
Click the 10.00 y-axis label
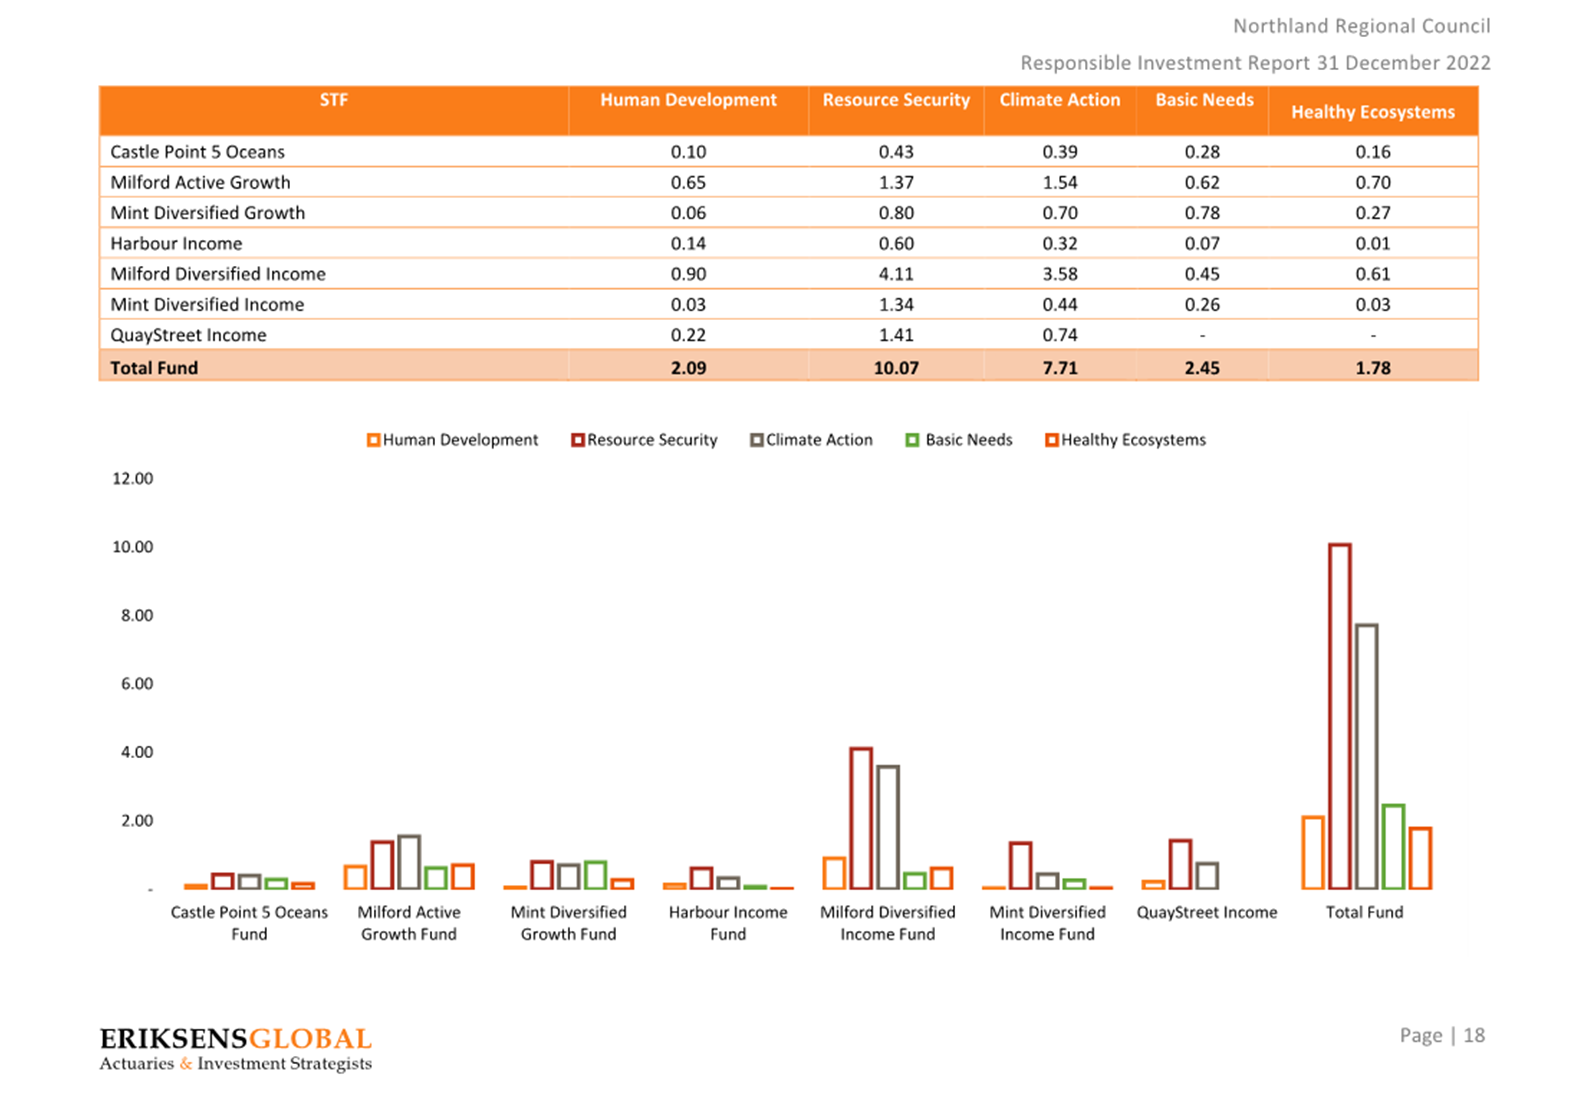click(133, 547)
